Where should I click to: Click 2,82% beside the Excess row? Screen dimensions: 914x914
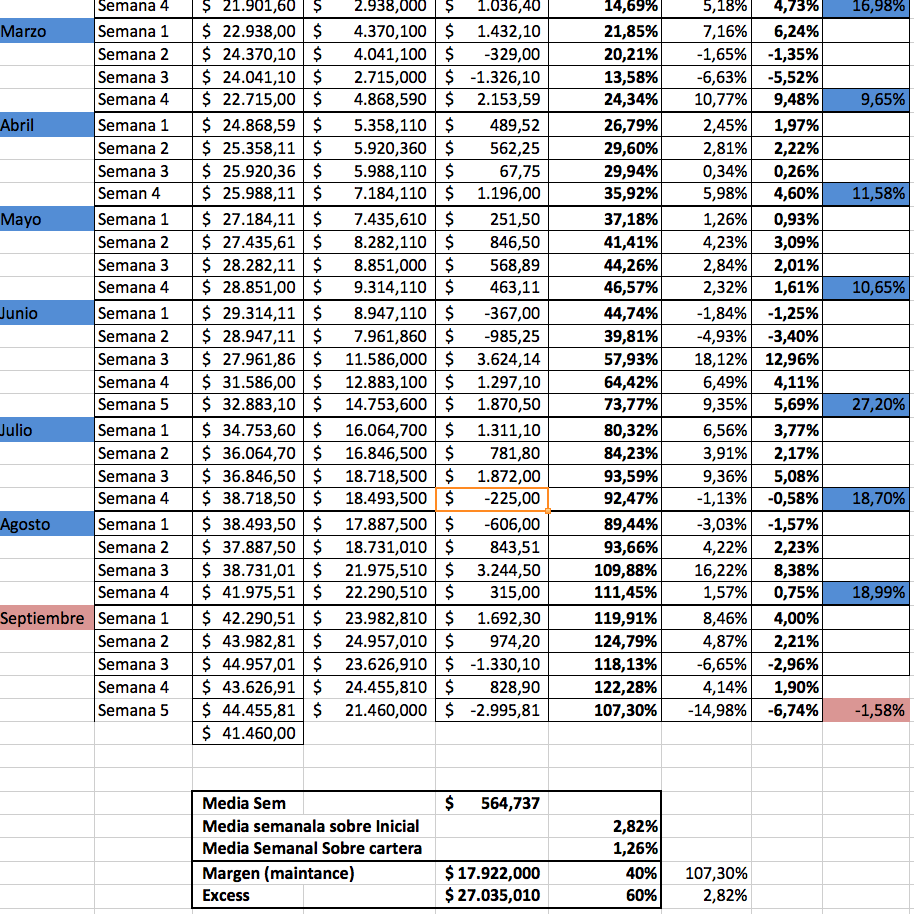(706, 895)
